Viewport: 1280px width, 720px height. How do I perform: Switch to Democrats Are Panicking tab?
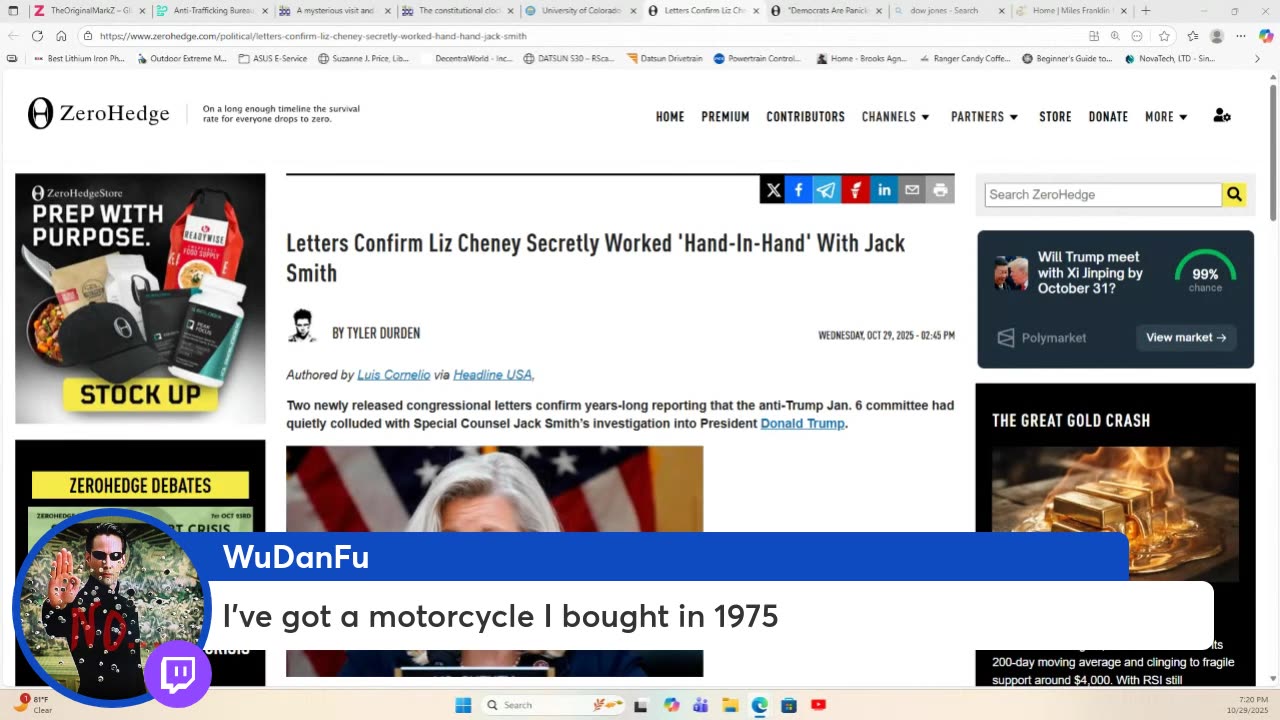[827, 11]
